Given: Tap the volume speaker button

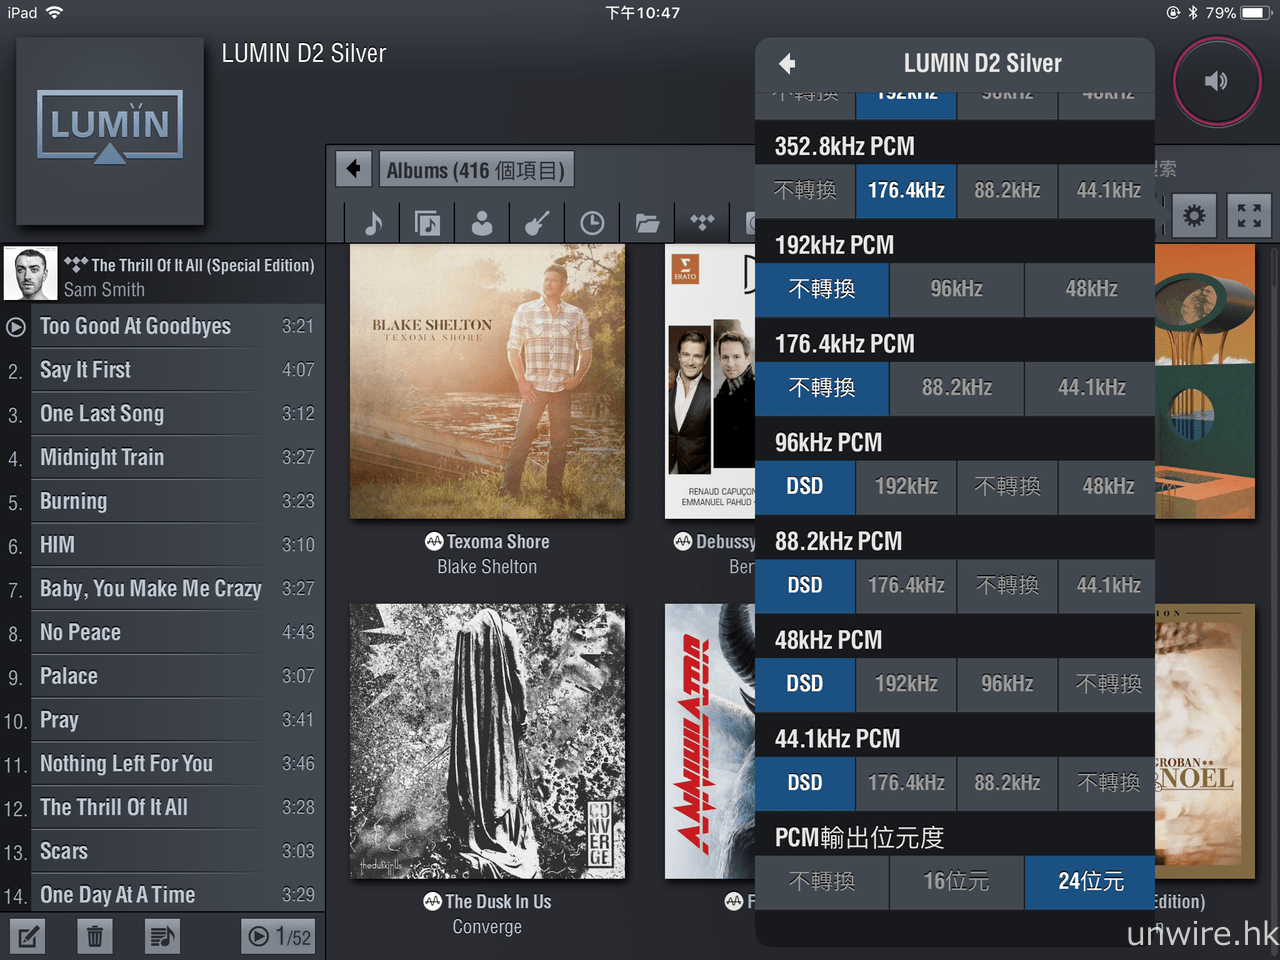Looking at the screenshot, I should click(1216, 82).
